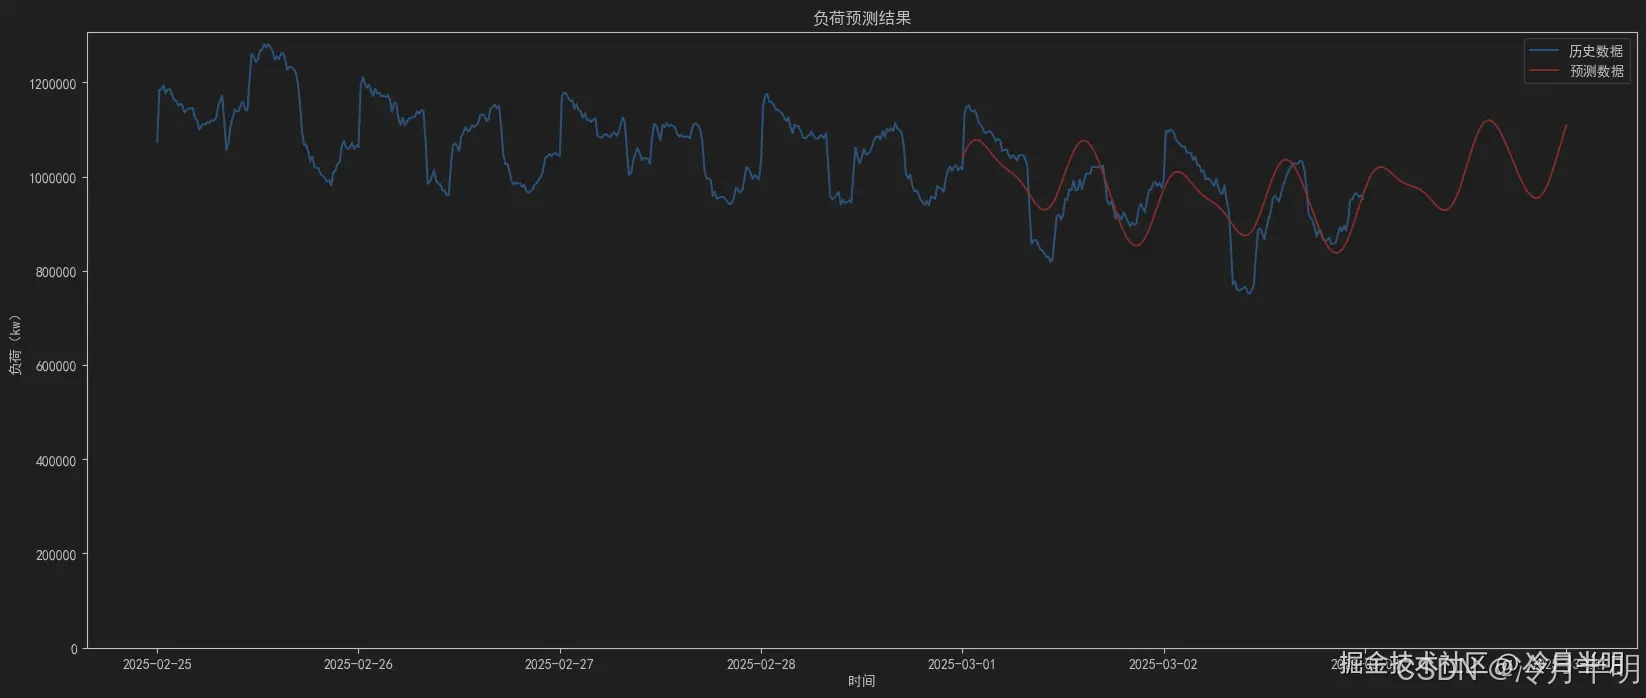Click the y-axis tick 600000
Image resolution: width=1646 pixels, height=698 pixels.
[56, 366]
